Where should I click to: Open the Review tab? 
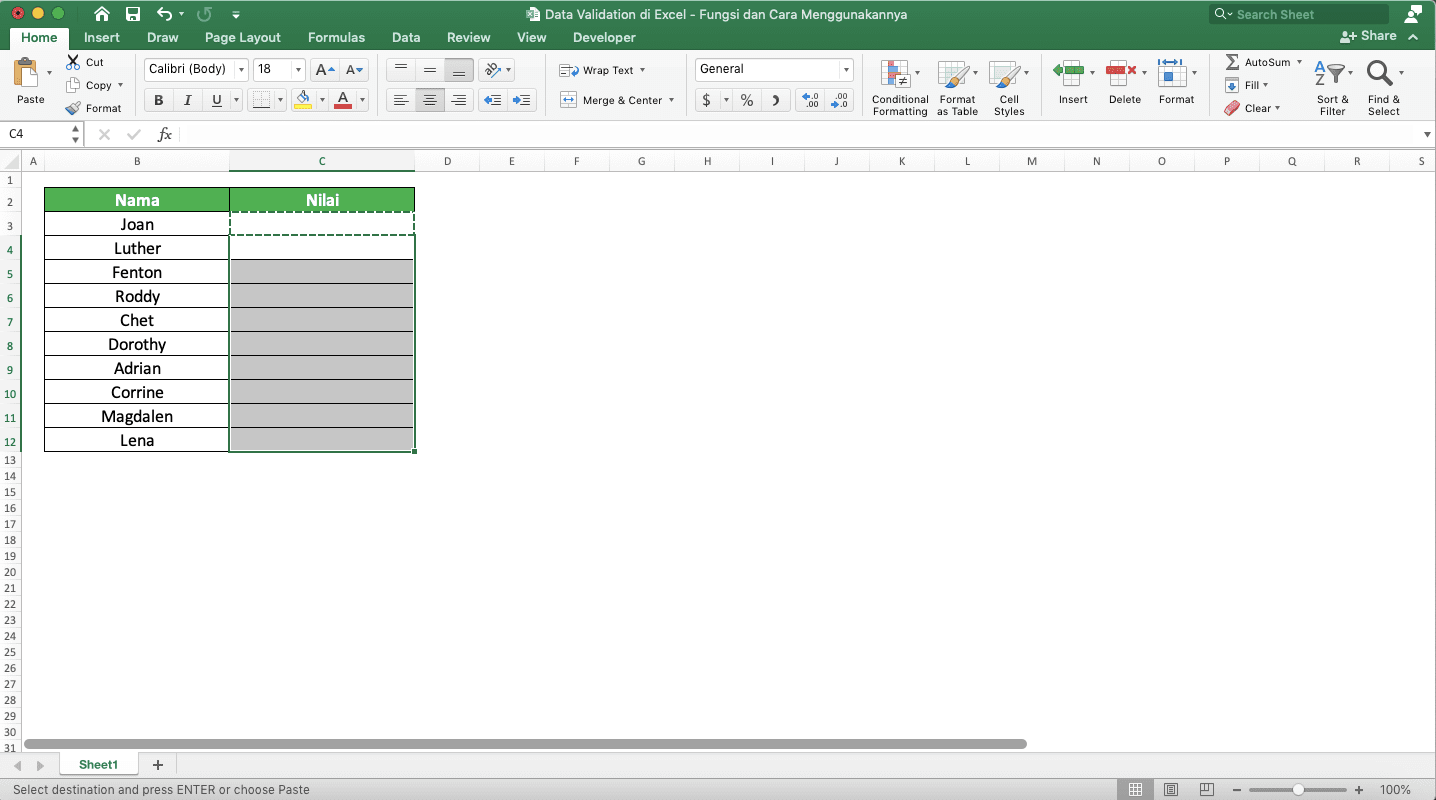point(469,37)
